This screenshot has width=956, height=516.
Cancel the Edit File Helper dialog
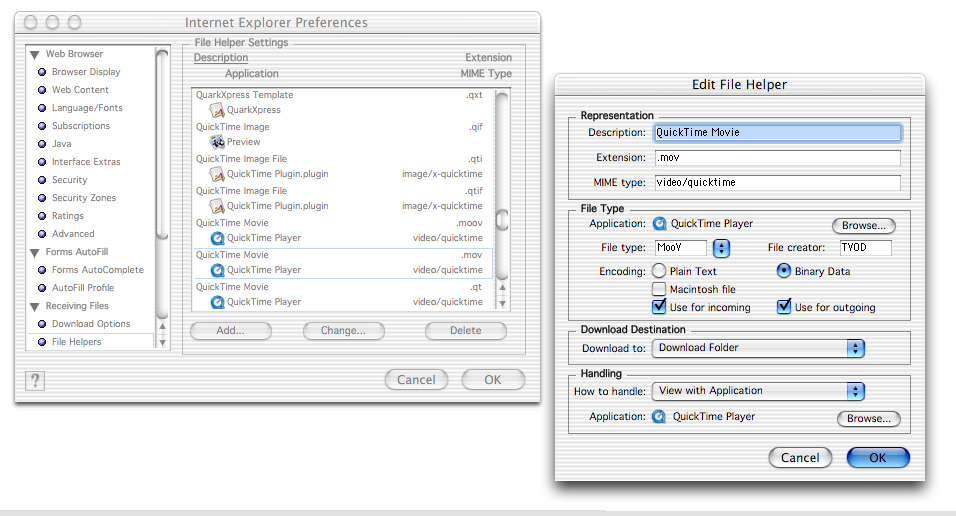[x=800, y=457]
